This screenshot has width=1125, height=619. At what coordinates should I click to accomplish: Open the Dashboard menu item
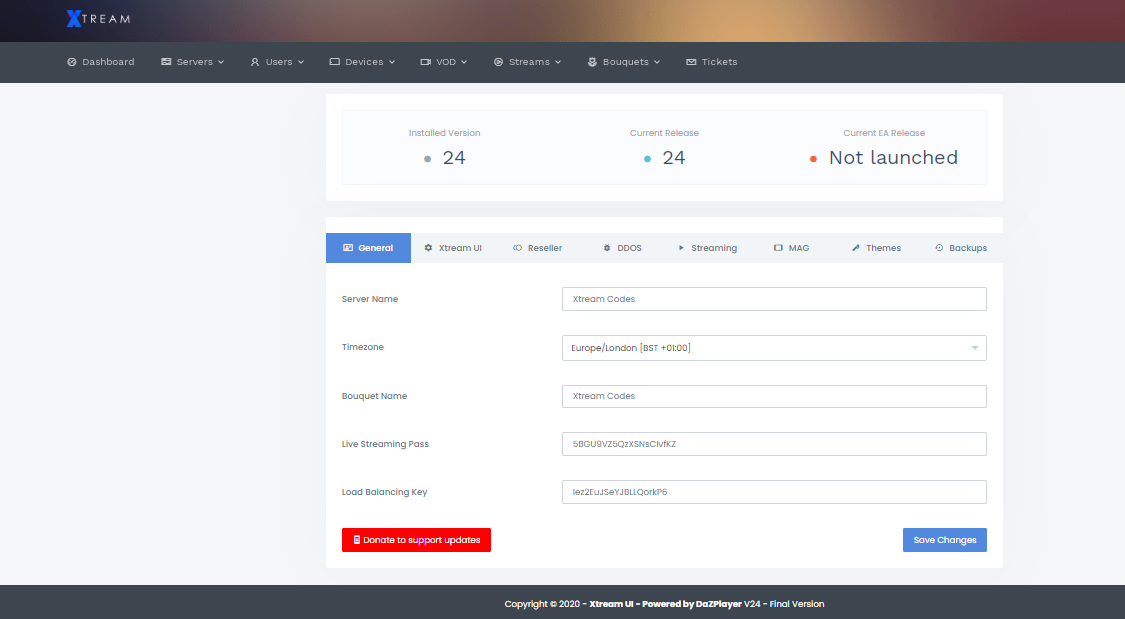coord(100,62)
